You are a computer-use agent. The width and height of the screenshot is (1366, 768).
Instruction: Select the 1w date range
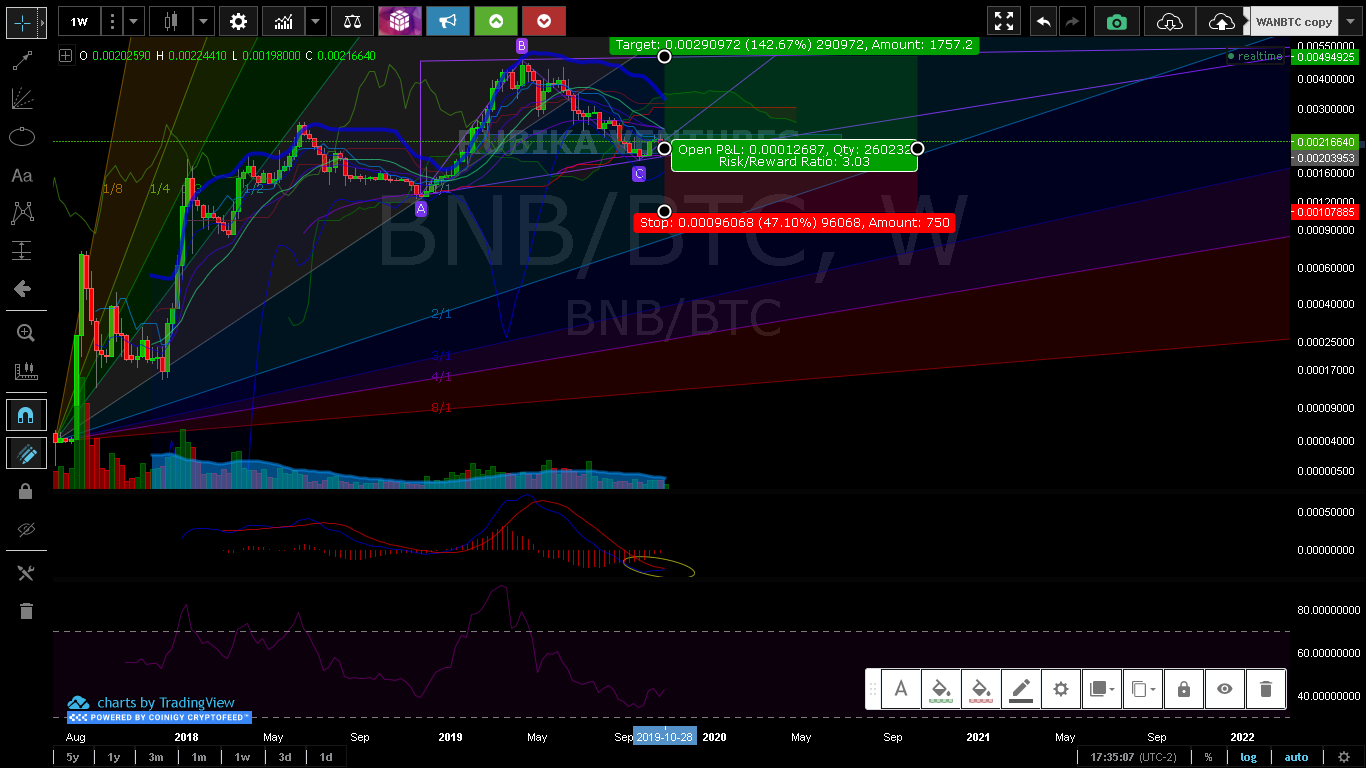point(242,757)
